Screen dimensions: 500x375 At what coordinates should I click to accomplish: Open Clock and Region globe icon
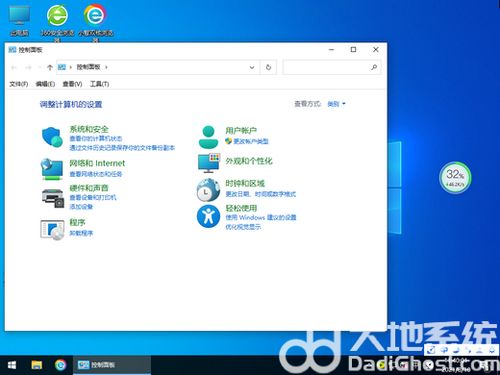coord(208,190)
